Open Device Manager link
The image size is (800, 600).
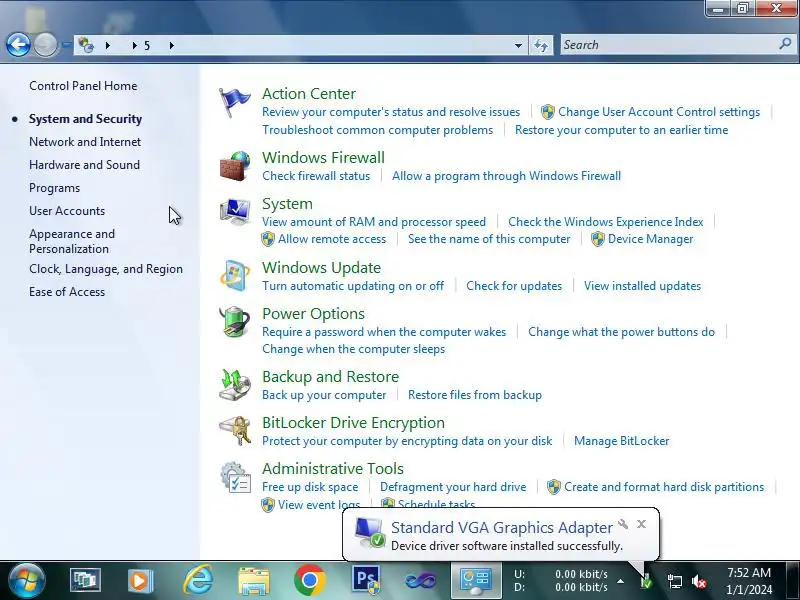651,239
